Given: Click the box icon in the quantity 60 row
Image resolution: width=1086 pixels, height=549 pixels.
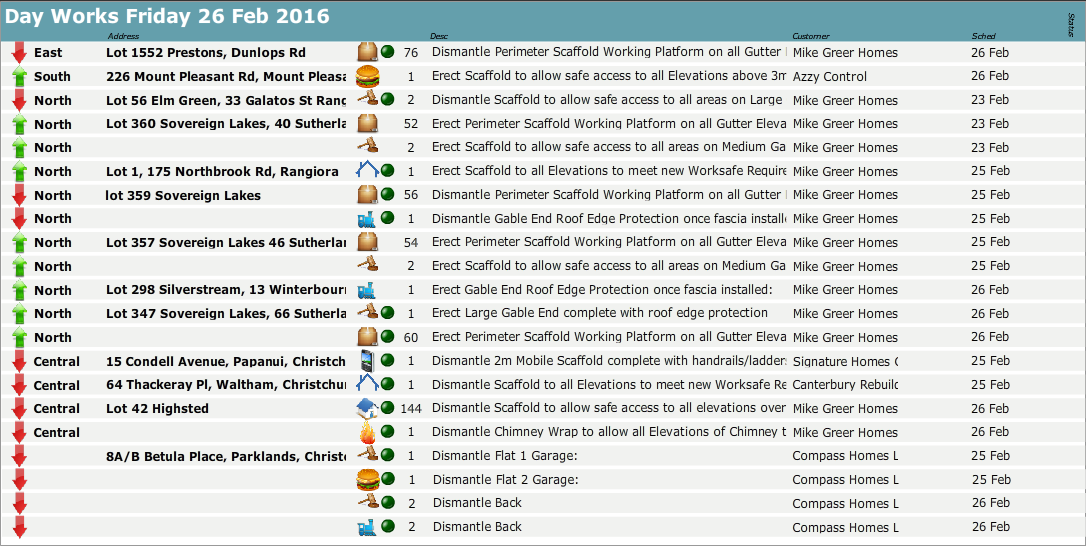Looking at the screenshot, I should click(367, 336).
